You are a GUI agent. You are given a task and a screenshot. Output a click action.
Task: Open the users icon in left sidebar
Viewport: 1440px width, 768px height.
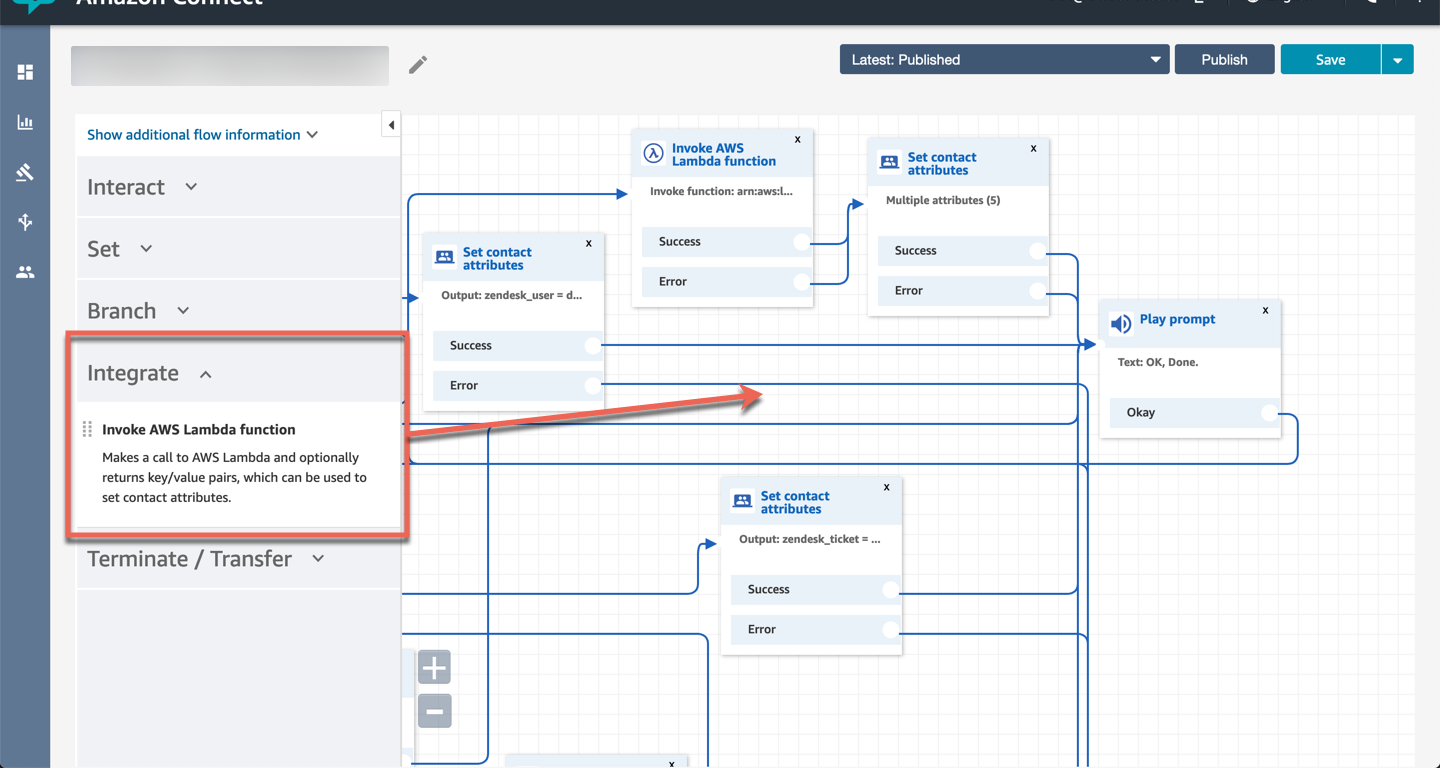pyautogui.click(x=25, y=272)
